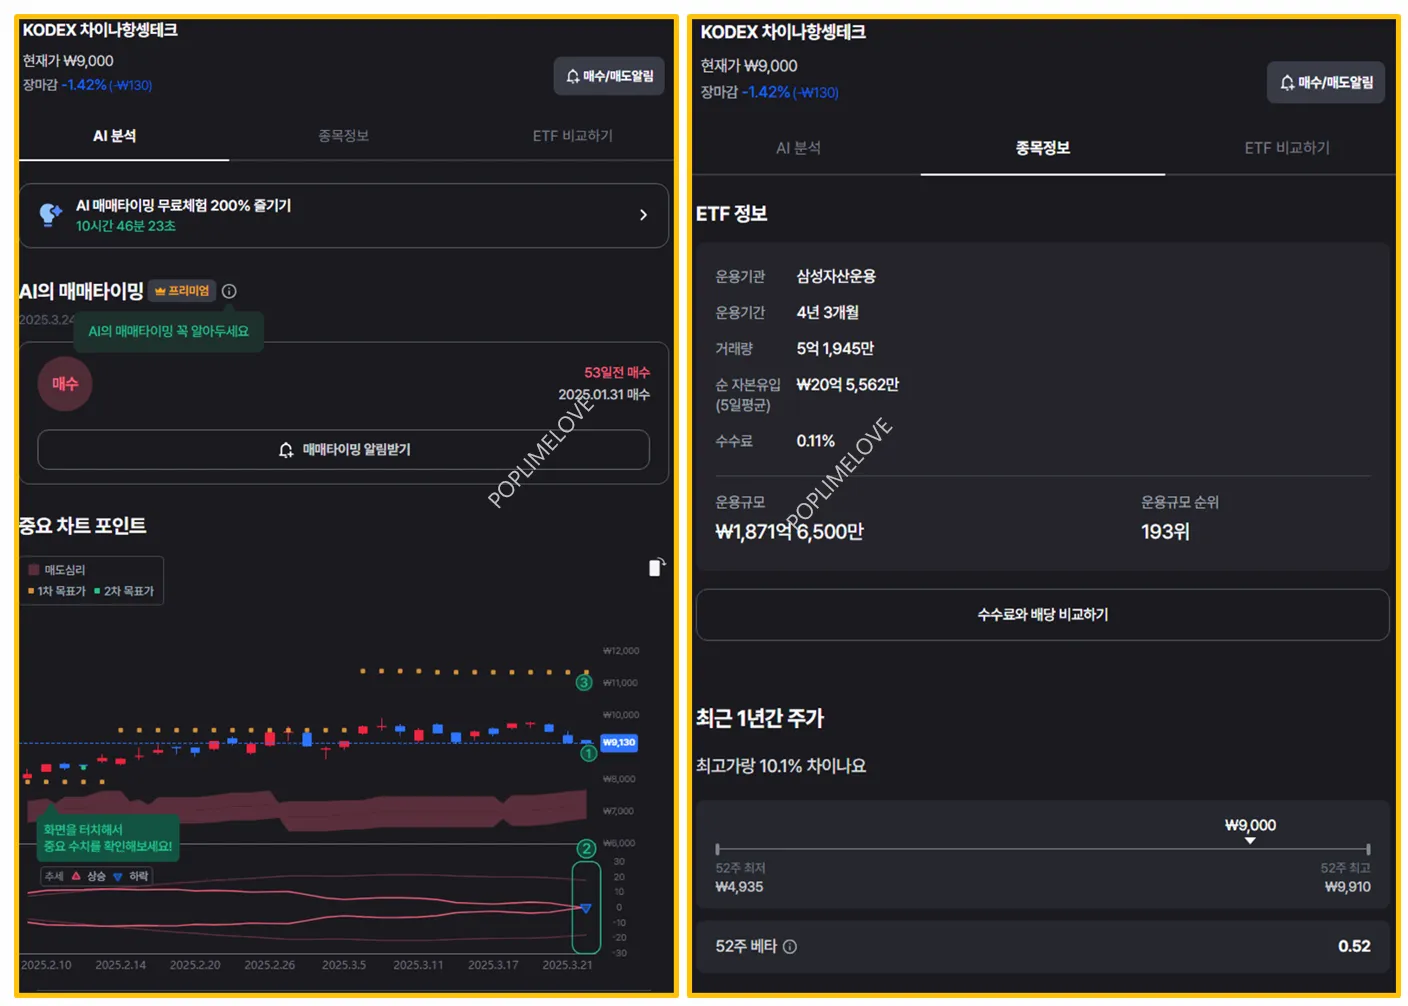Click the 프리미엄 crown badge
The height and width of the screenshot is (1006, 1408).
coord(183,291)
